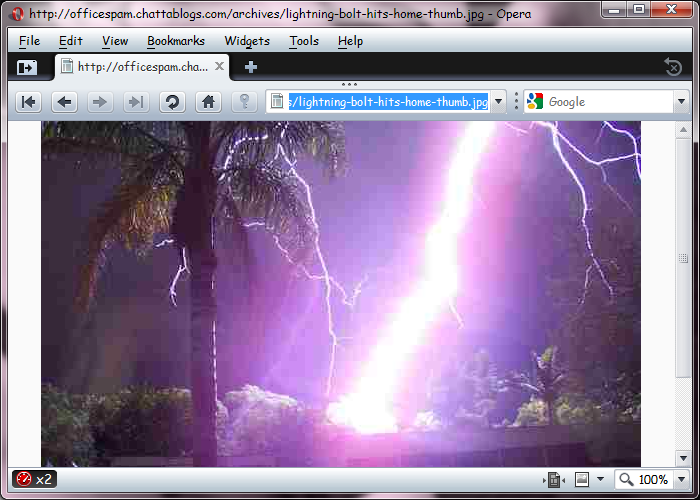This screenshot has width=700, height=500.
Task: Click the Google search engine icon
Action: pos(535,101)
